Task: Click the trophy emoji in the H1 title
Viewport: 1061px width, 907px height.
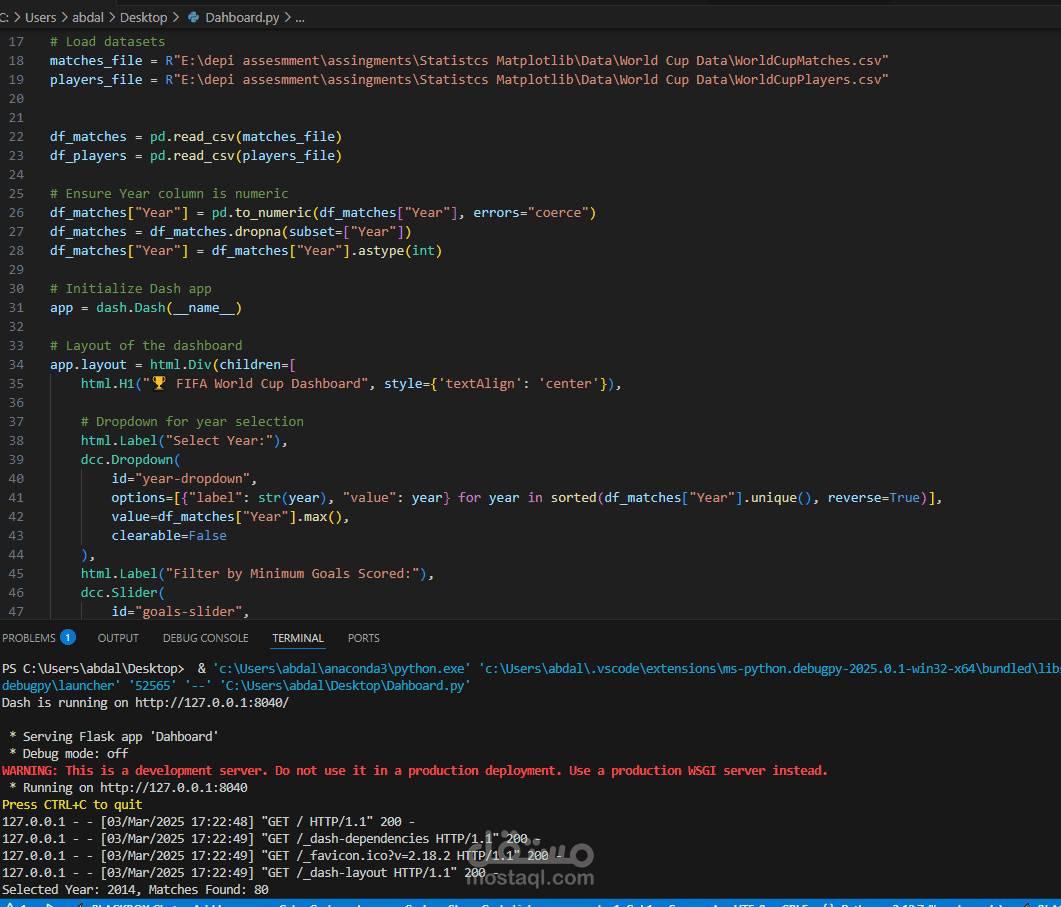Action: coord(159,384)
